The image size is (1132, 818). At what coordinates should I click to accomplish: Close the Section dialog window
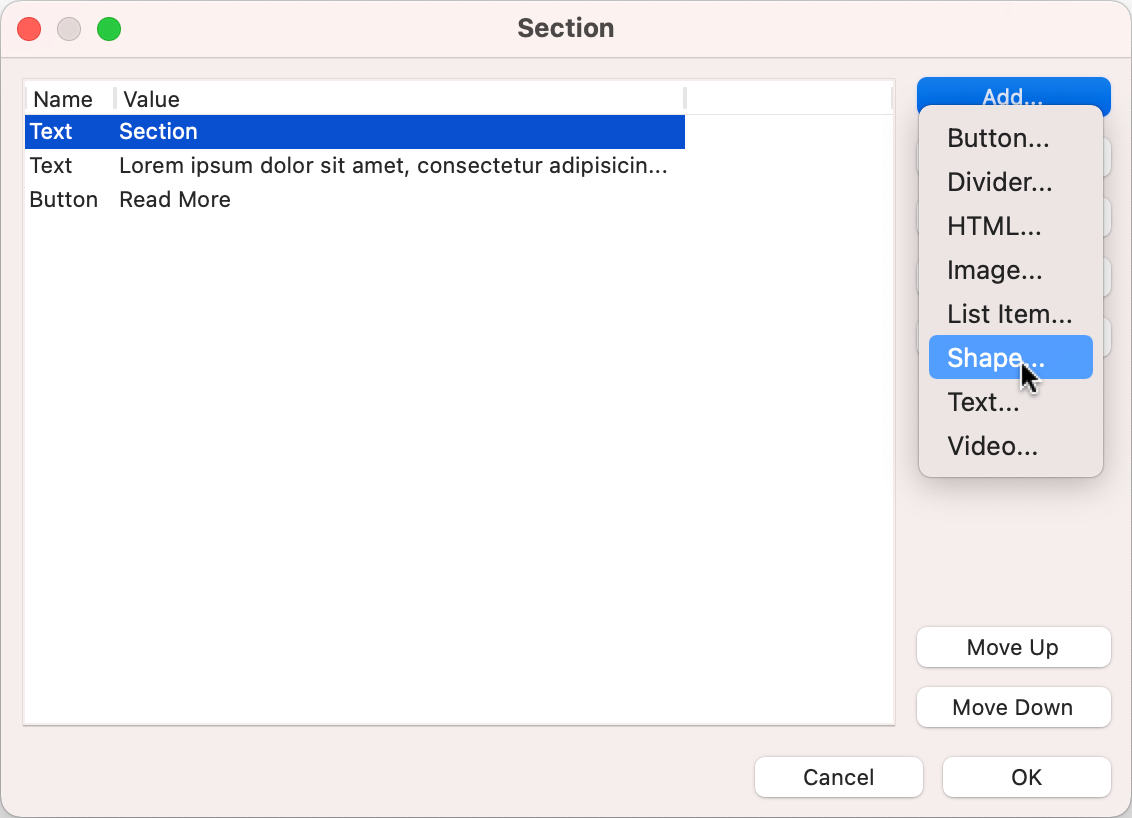[30, 29]
